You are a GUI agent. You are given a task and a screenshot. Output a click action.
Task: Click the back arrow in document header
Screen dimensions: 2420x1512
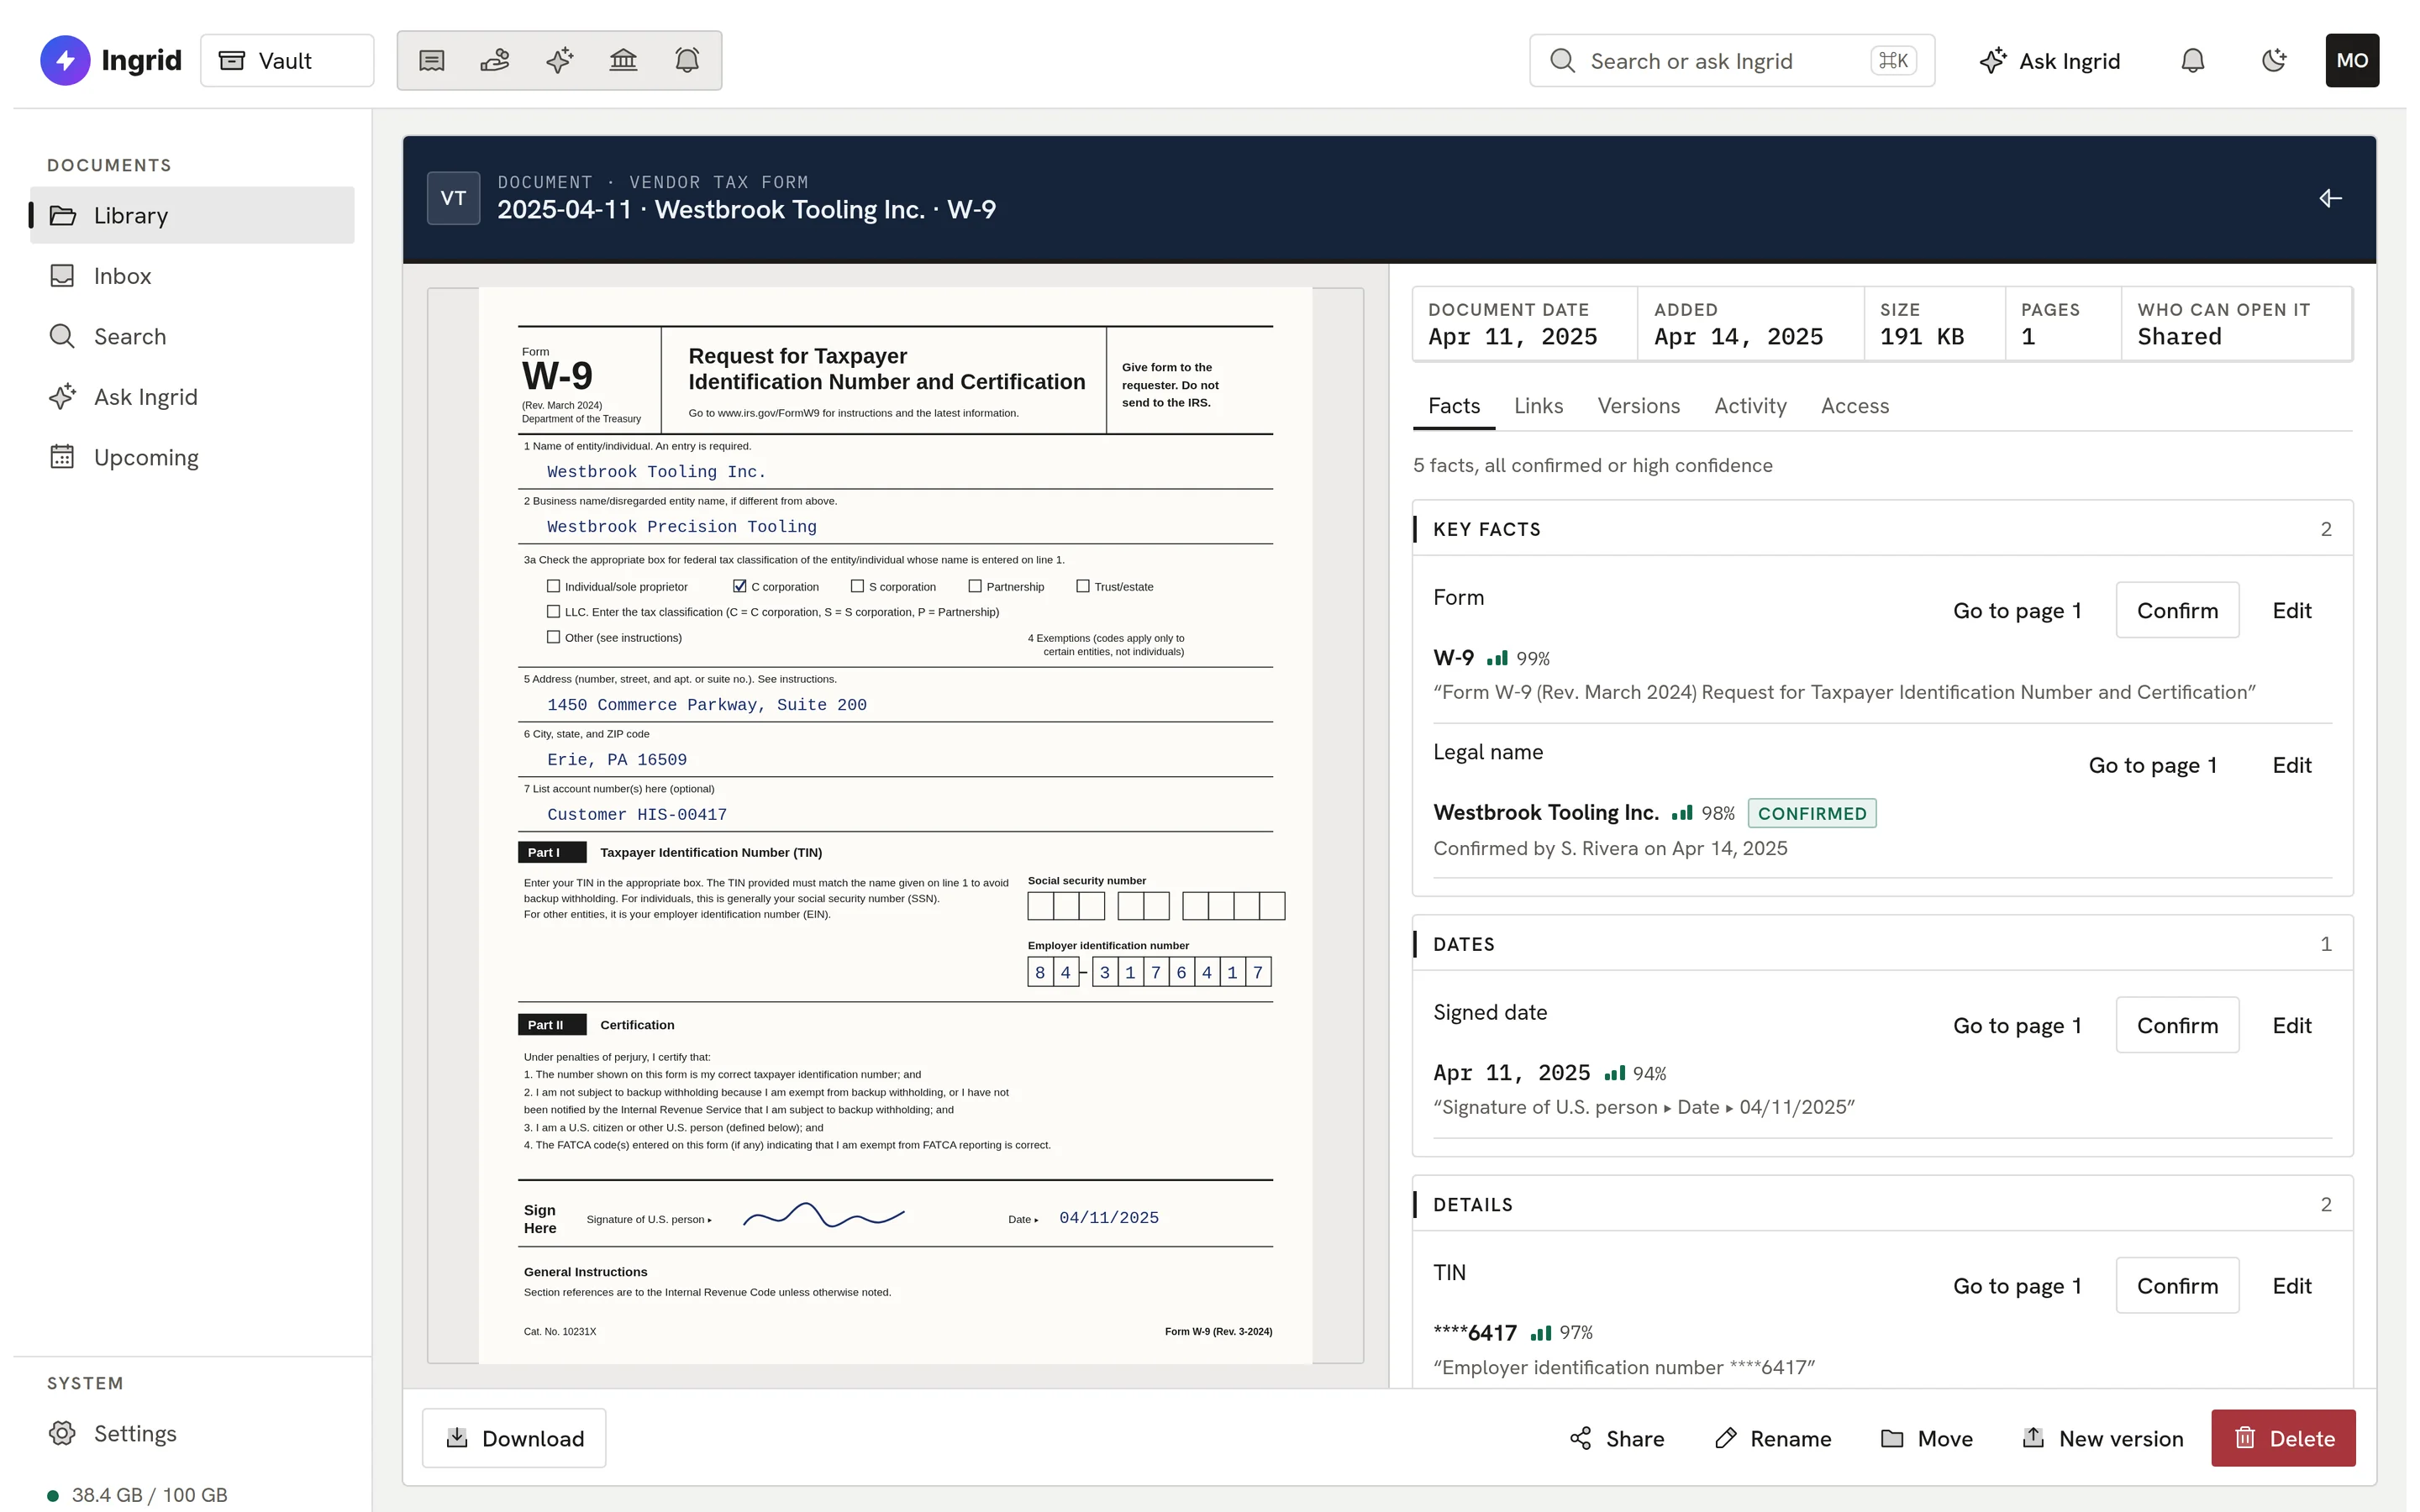(x=2330, y=198)
